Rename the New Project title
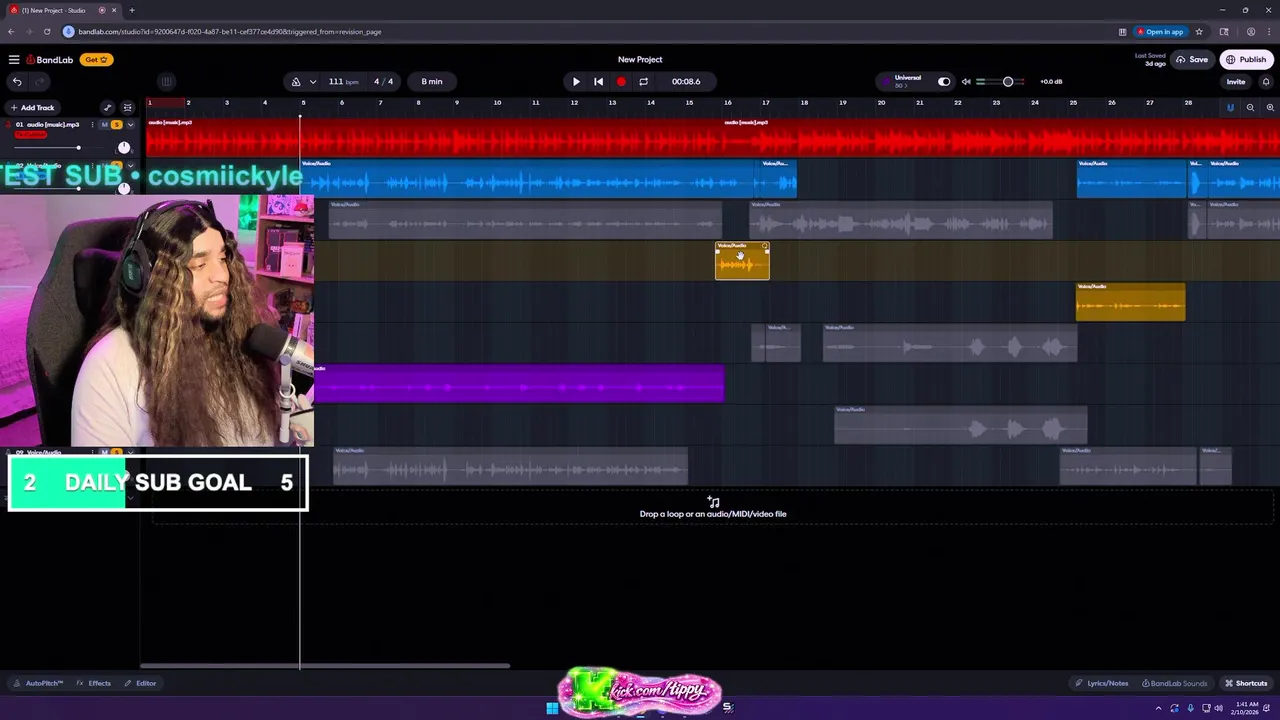 (x=640, y=60)
